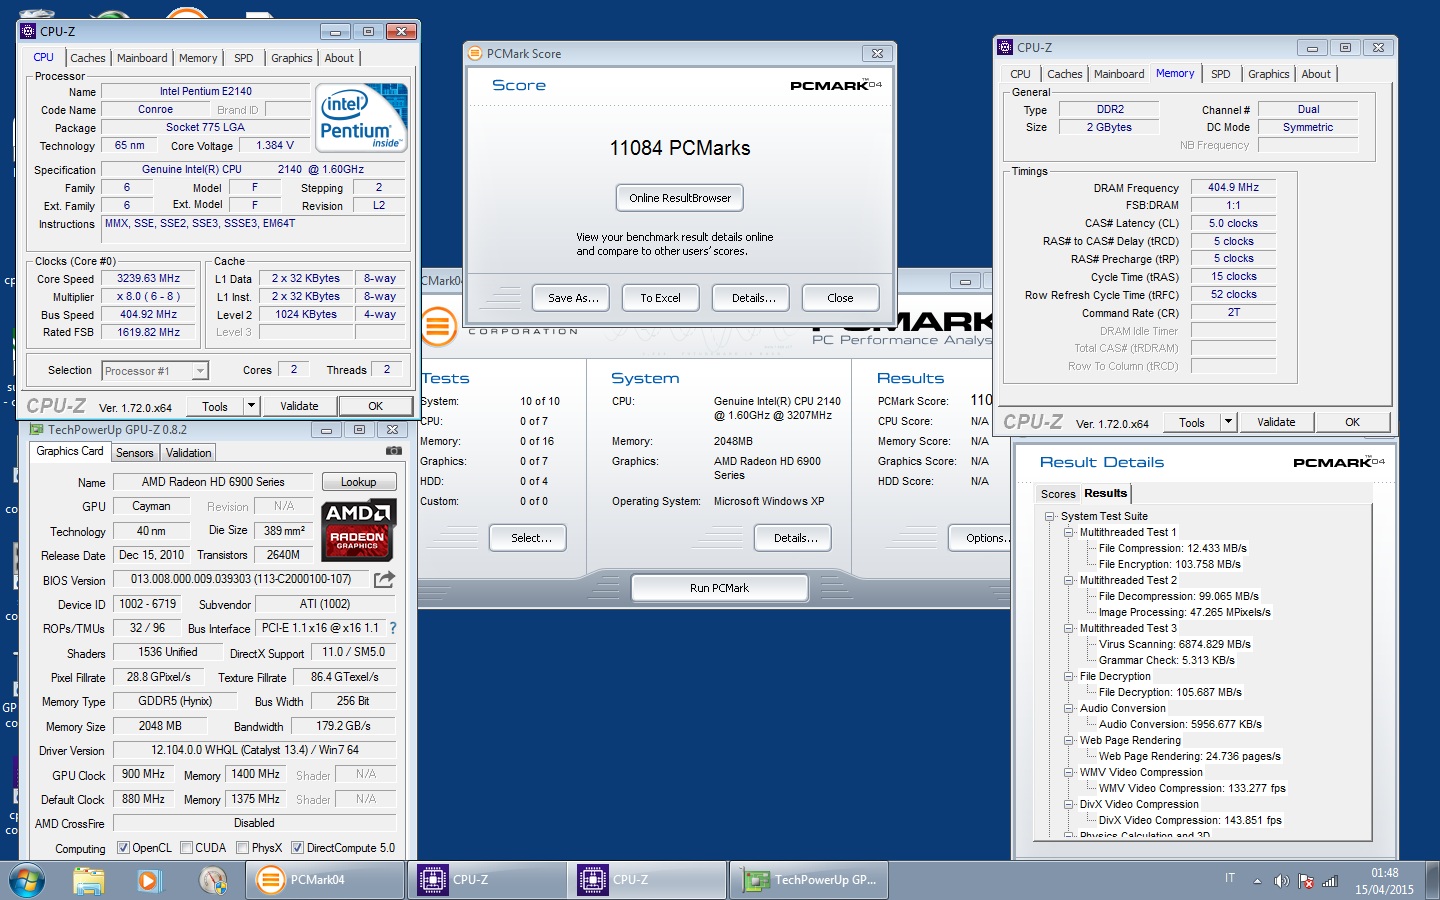Click the network signal tray icon
Image resolution: width=1440 pixels, height=900 pixels.
1330,881
